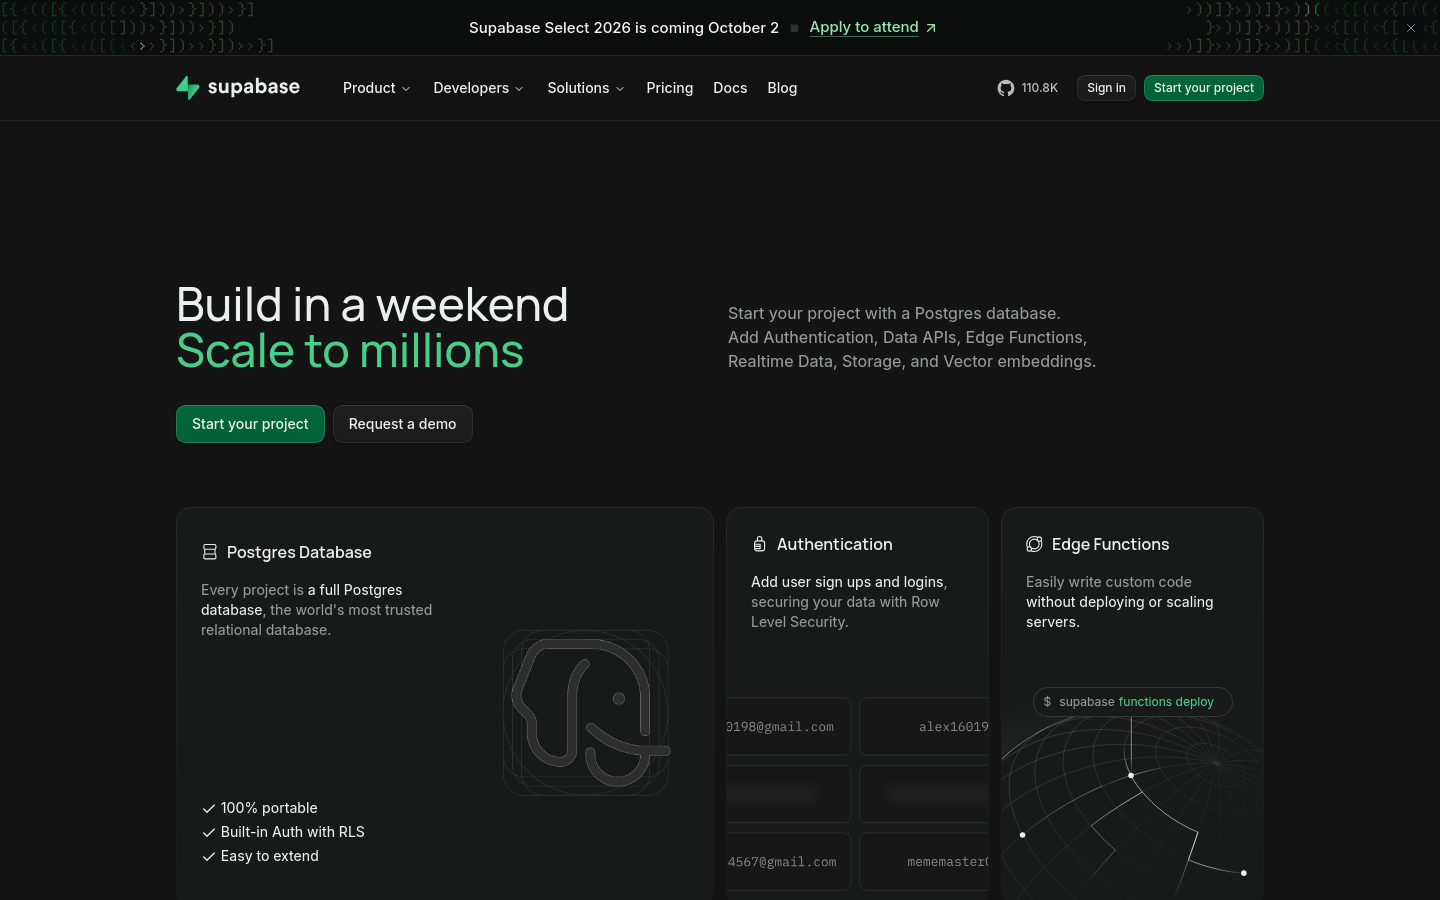Viewport: 1440px width, 900px height.
Task: Open the Authentication card title
Action: pos(835,544)
